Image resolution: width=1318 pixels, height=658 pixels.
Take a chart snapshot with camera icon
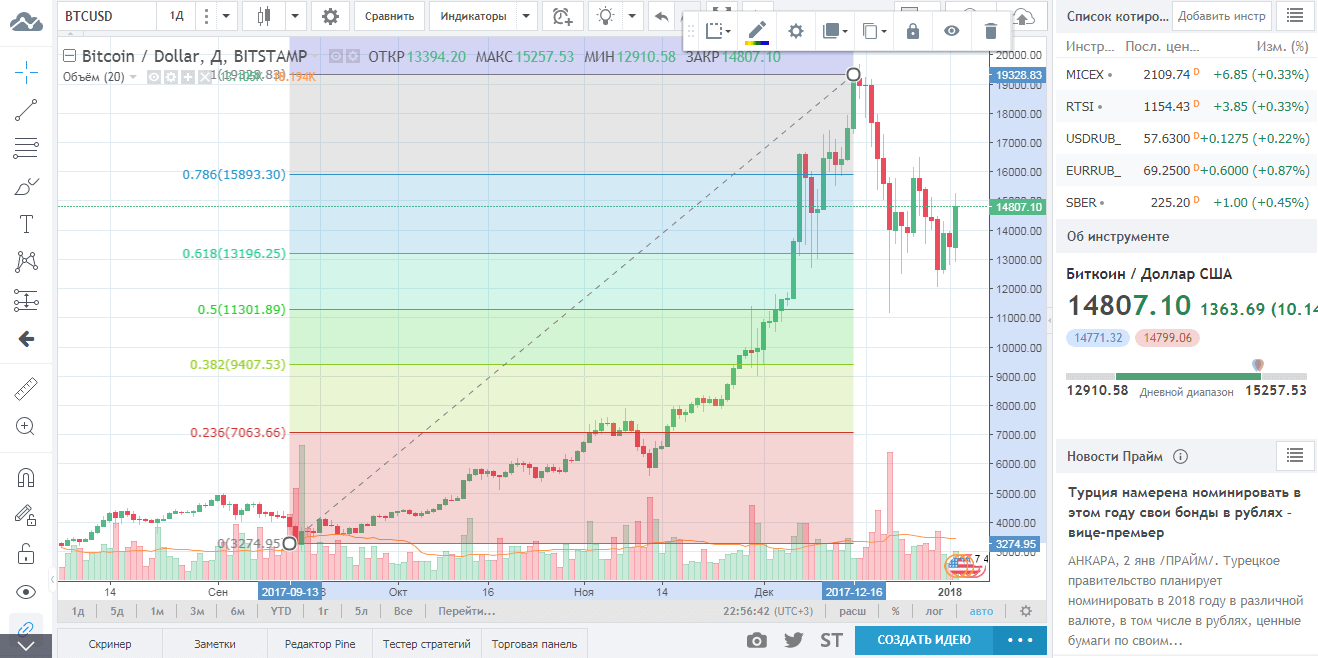757,640
